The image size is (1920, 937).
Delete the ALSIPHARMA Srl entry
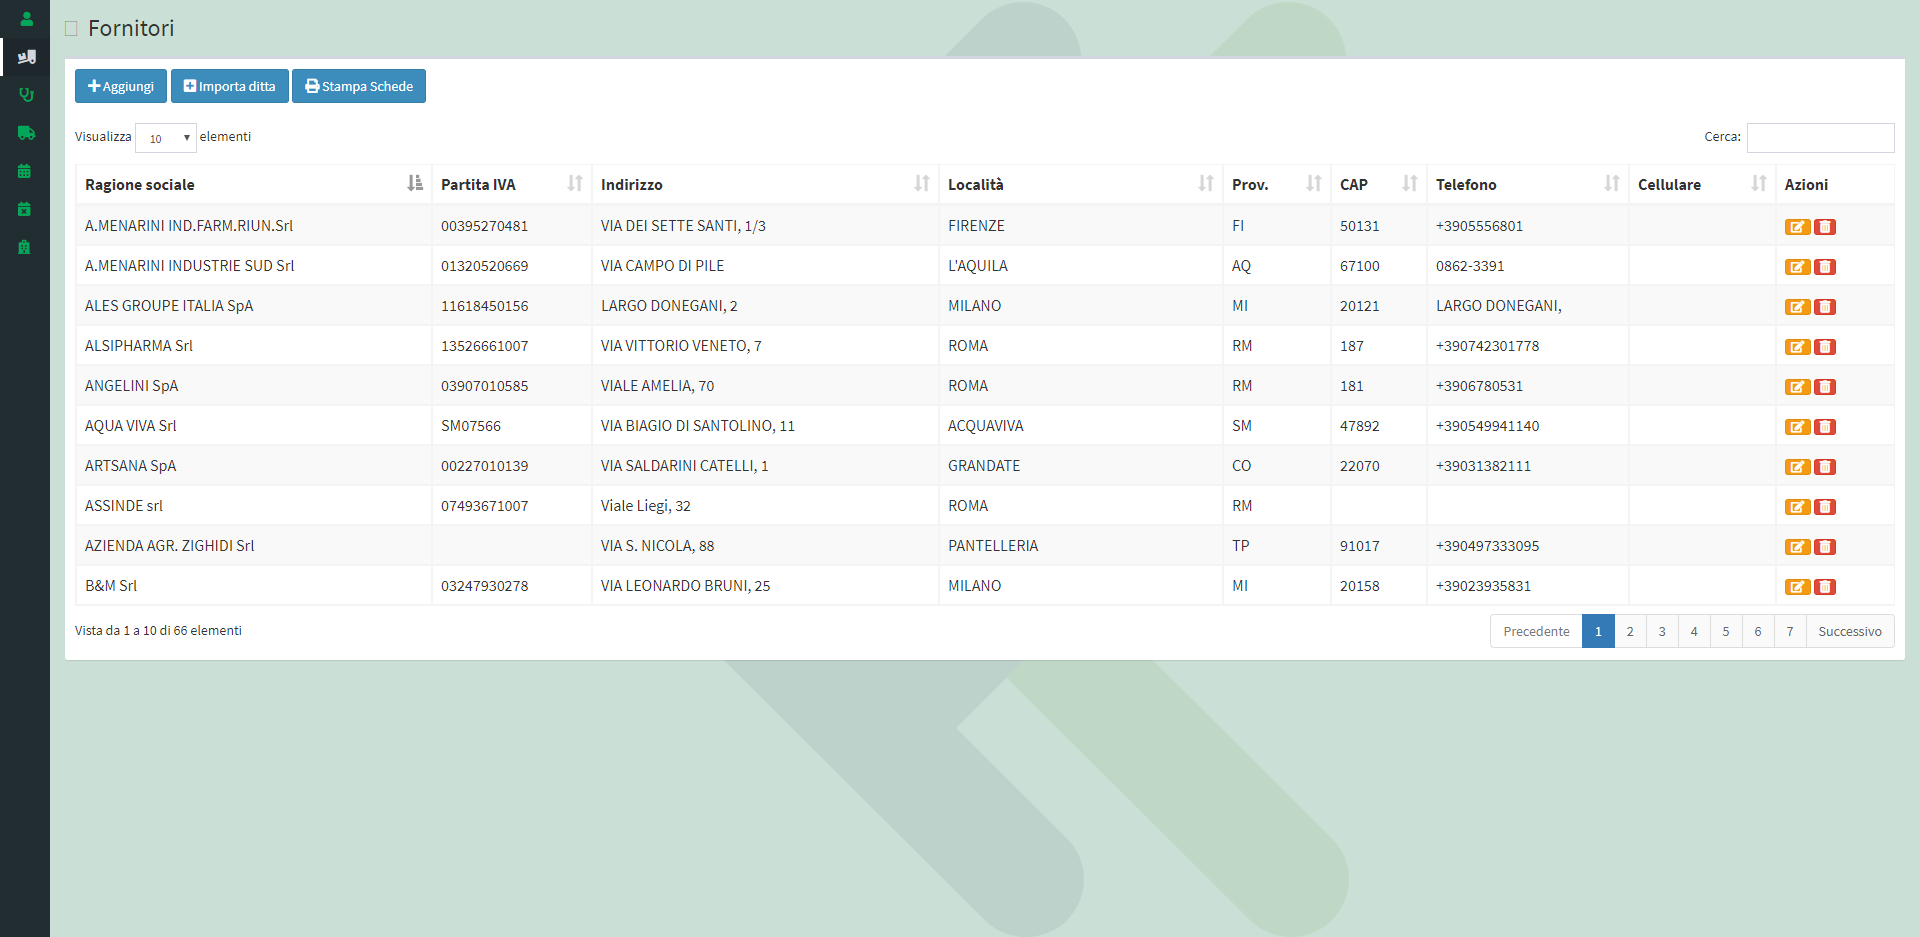click(1825, 347)
